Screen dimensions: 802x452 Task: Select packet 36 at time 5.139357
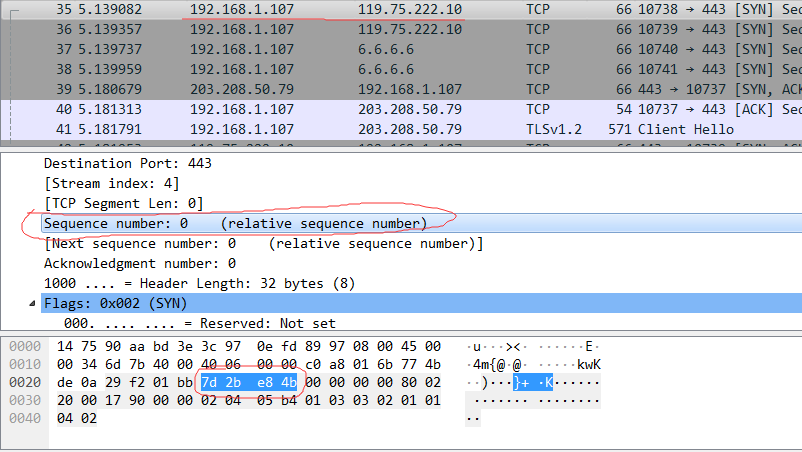[x=401, y=29]
